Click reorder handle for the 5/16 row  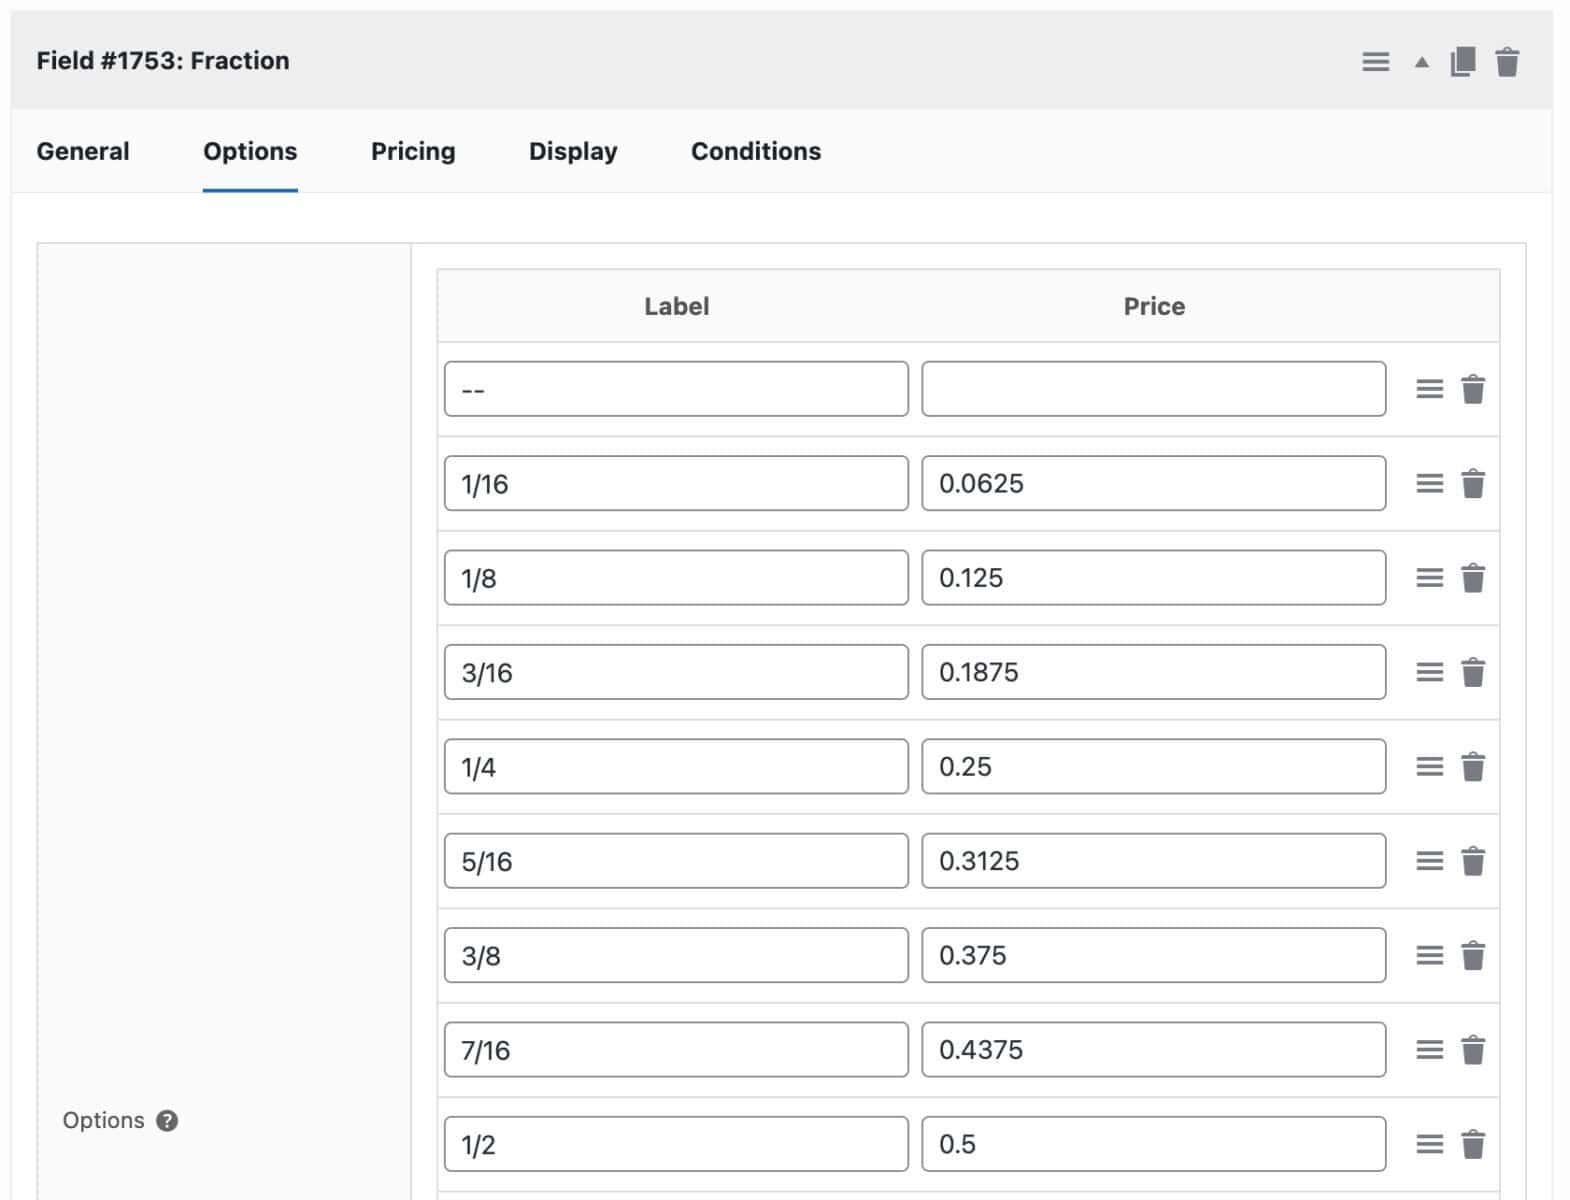[x=1430, y=860]
